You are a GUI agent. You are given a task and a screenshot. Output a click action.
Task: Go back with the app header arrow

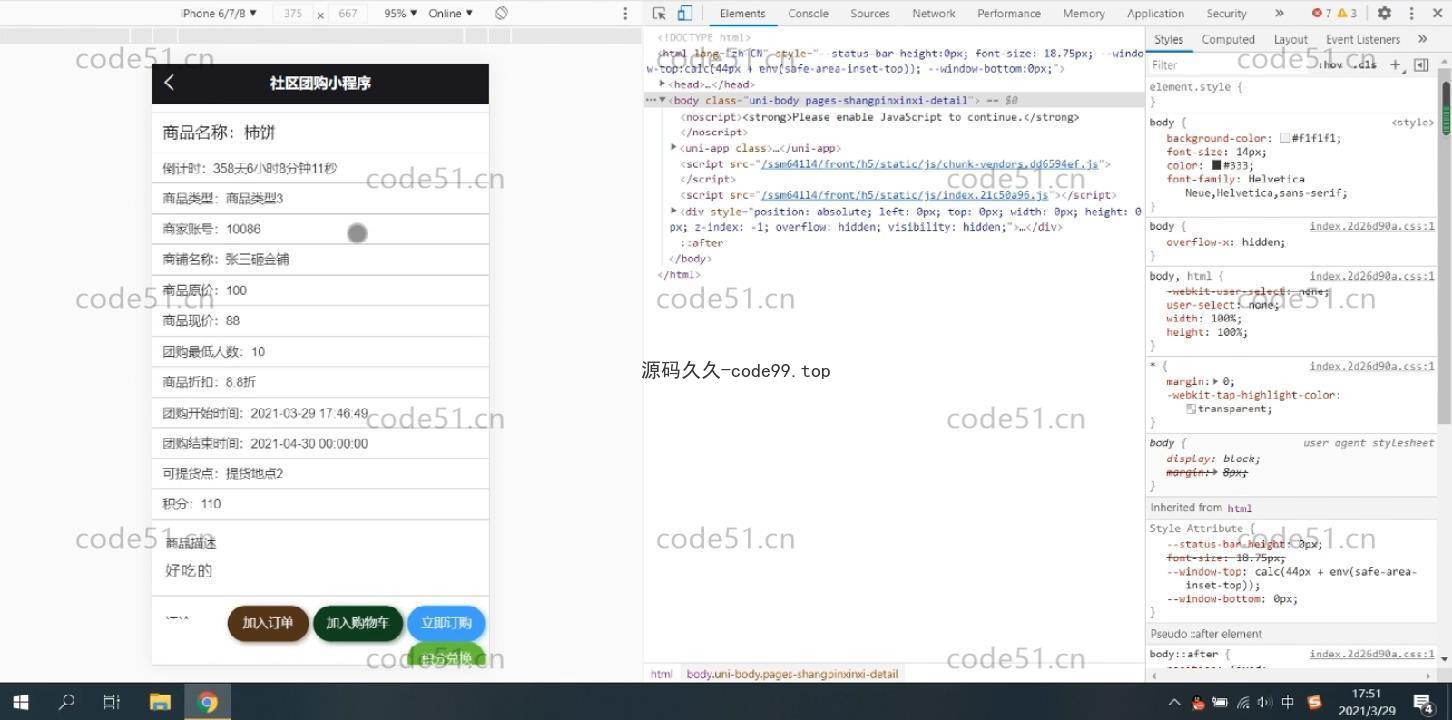click(169, 82)
